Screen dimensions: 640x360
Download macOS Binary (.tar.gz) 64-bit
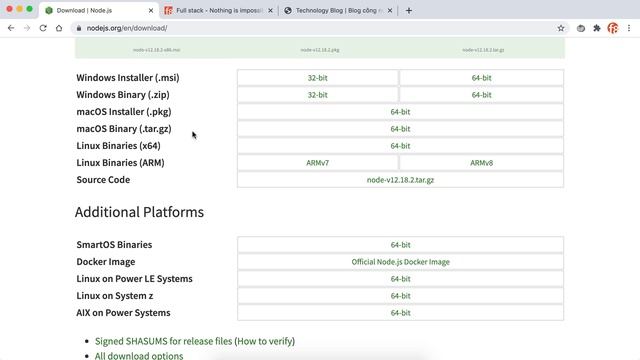pos(400,129)
